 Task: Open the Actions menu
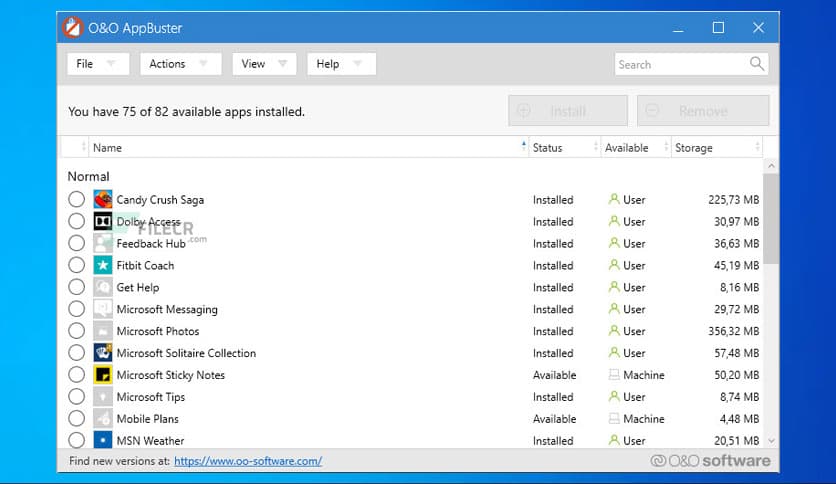point(181,64)
